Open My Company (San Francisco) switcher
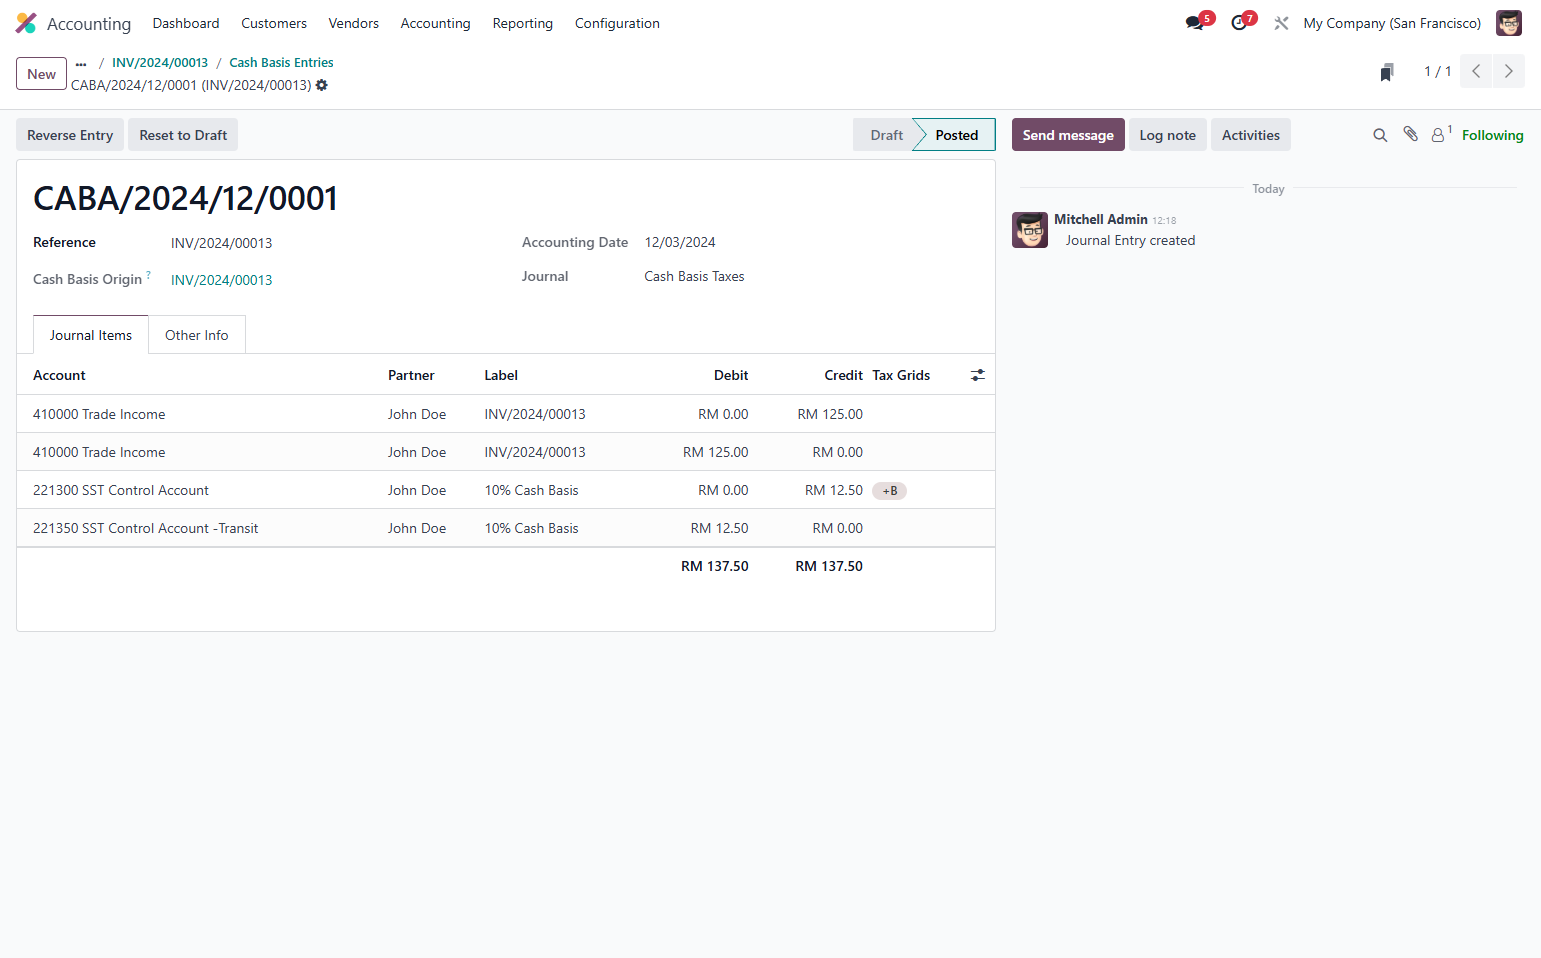 (x=1392, y=23)
